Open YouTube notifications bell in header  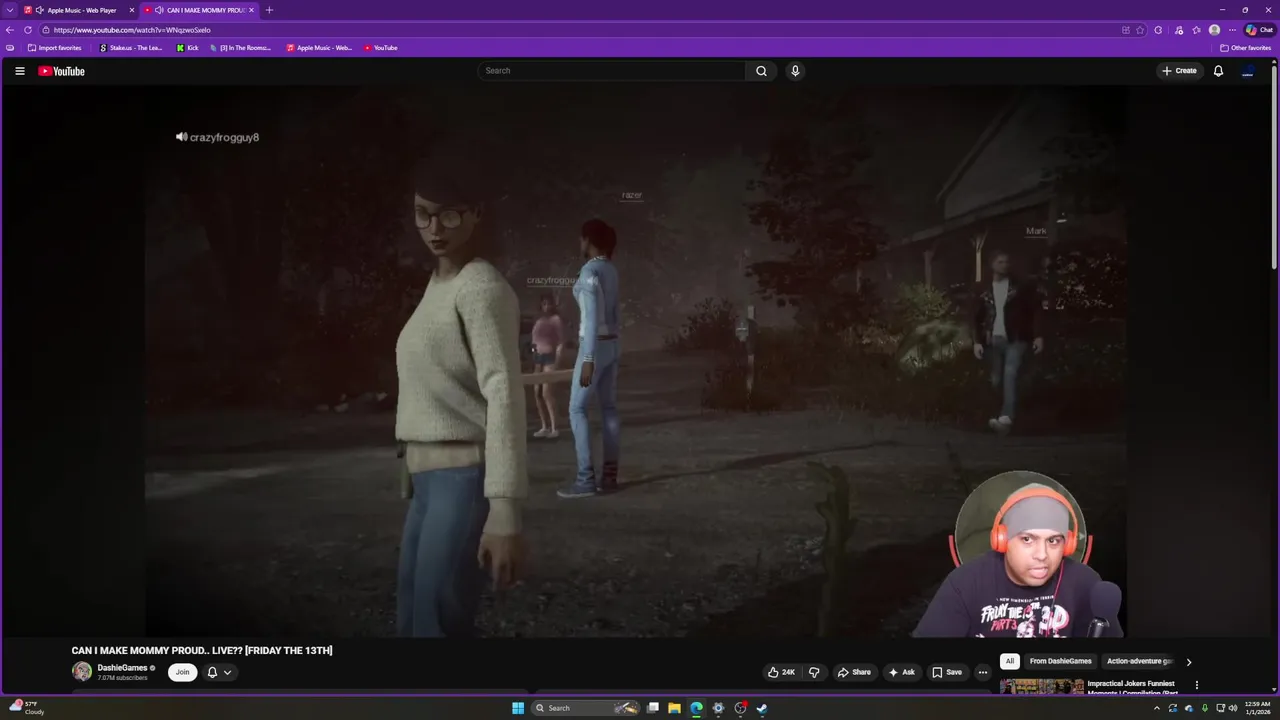click(x=1218, y=71)
